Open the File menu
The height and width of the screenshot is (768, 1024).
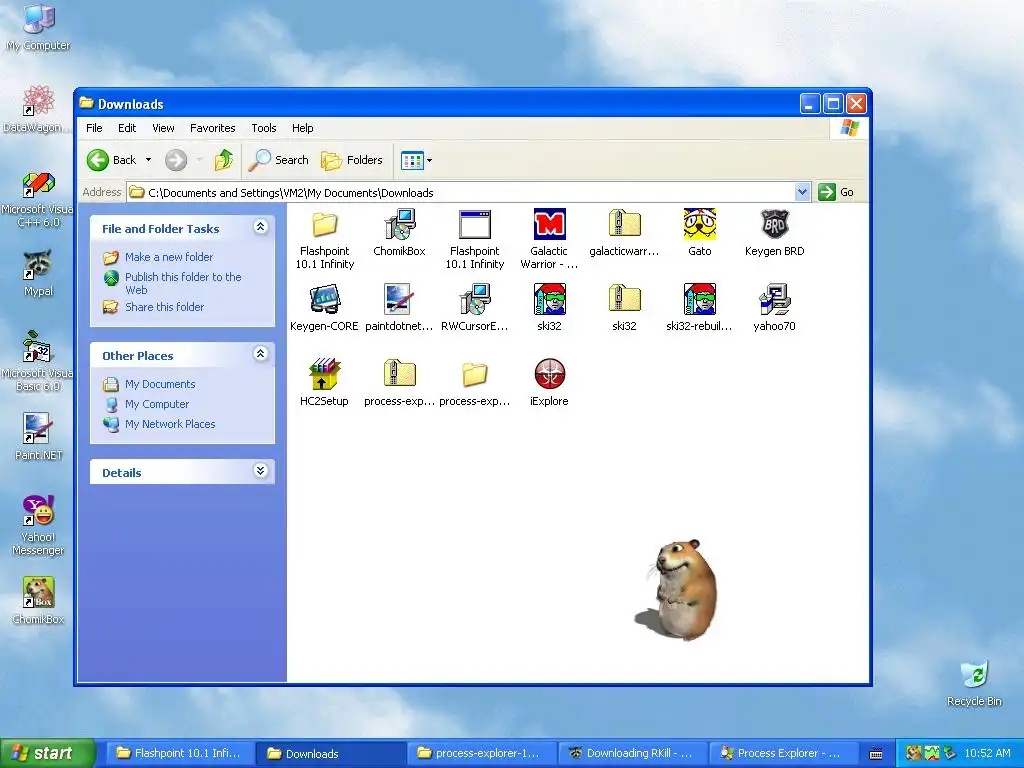94,128
